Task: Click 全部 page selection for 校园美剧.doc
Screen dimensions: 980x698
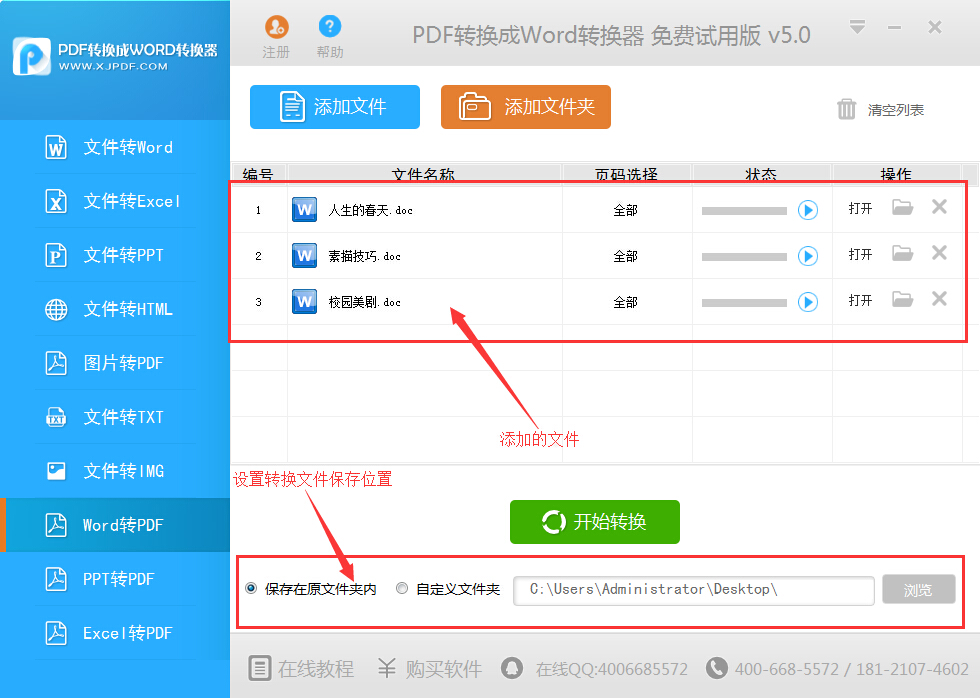Action: (625, 302)
